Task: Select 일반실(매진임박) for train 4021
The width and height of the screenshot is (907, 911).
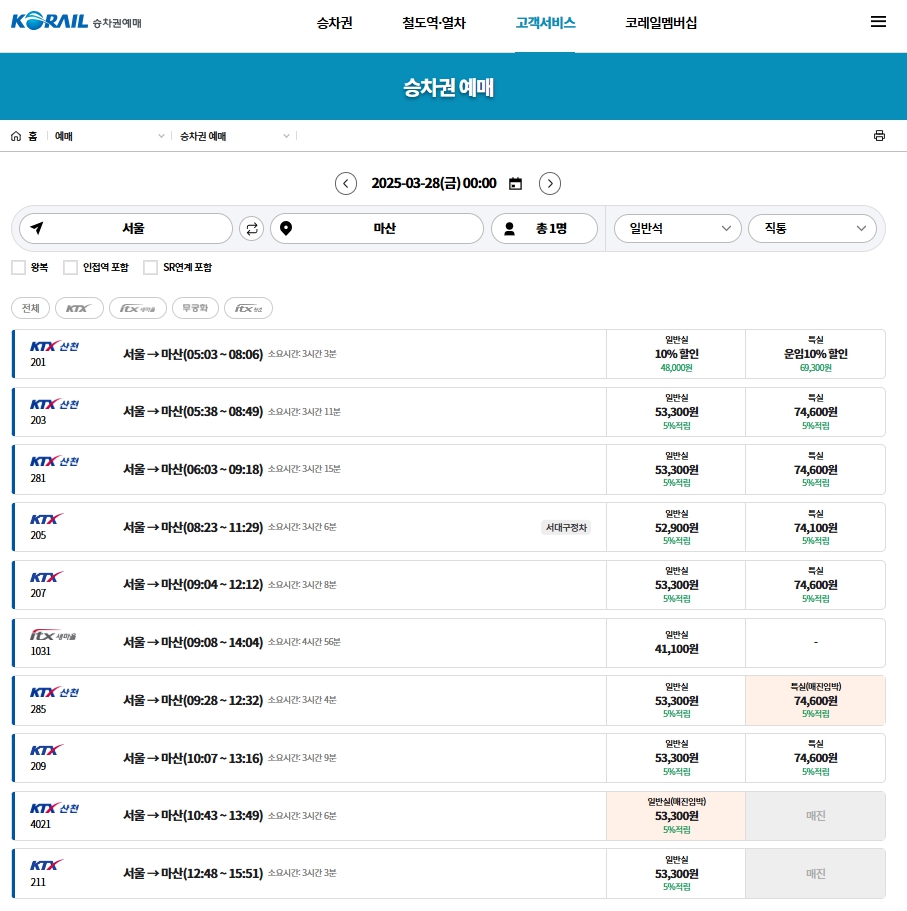Action: coord(676,816)
